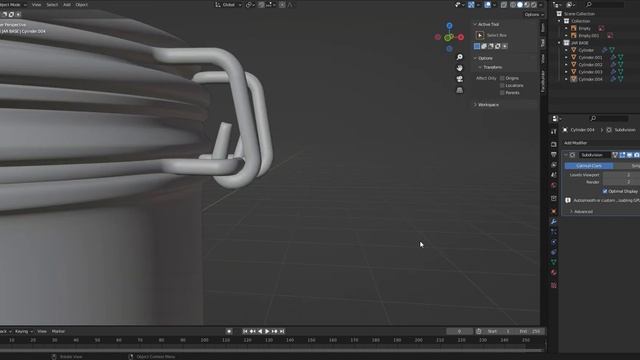This screenshot has height=360, width=640.
Task: Open the Particles properties tab icon
Action: (x=553, y=232)
